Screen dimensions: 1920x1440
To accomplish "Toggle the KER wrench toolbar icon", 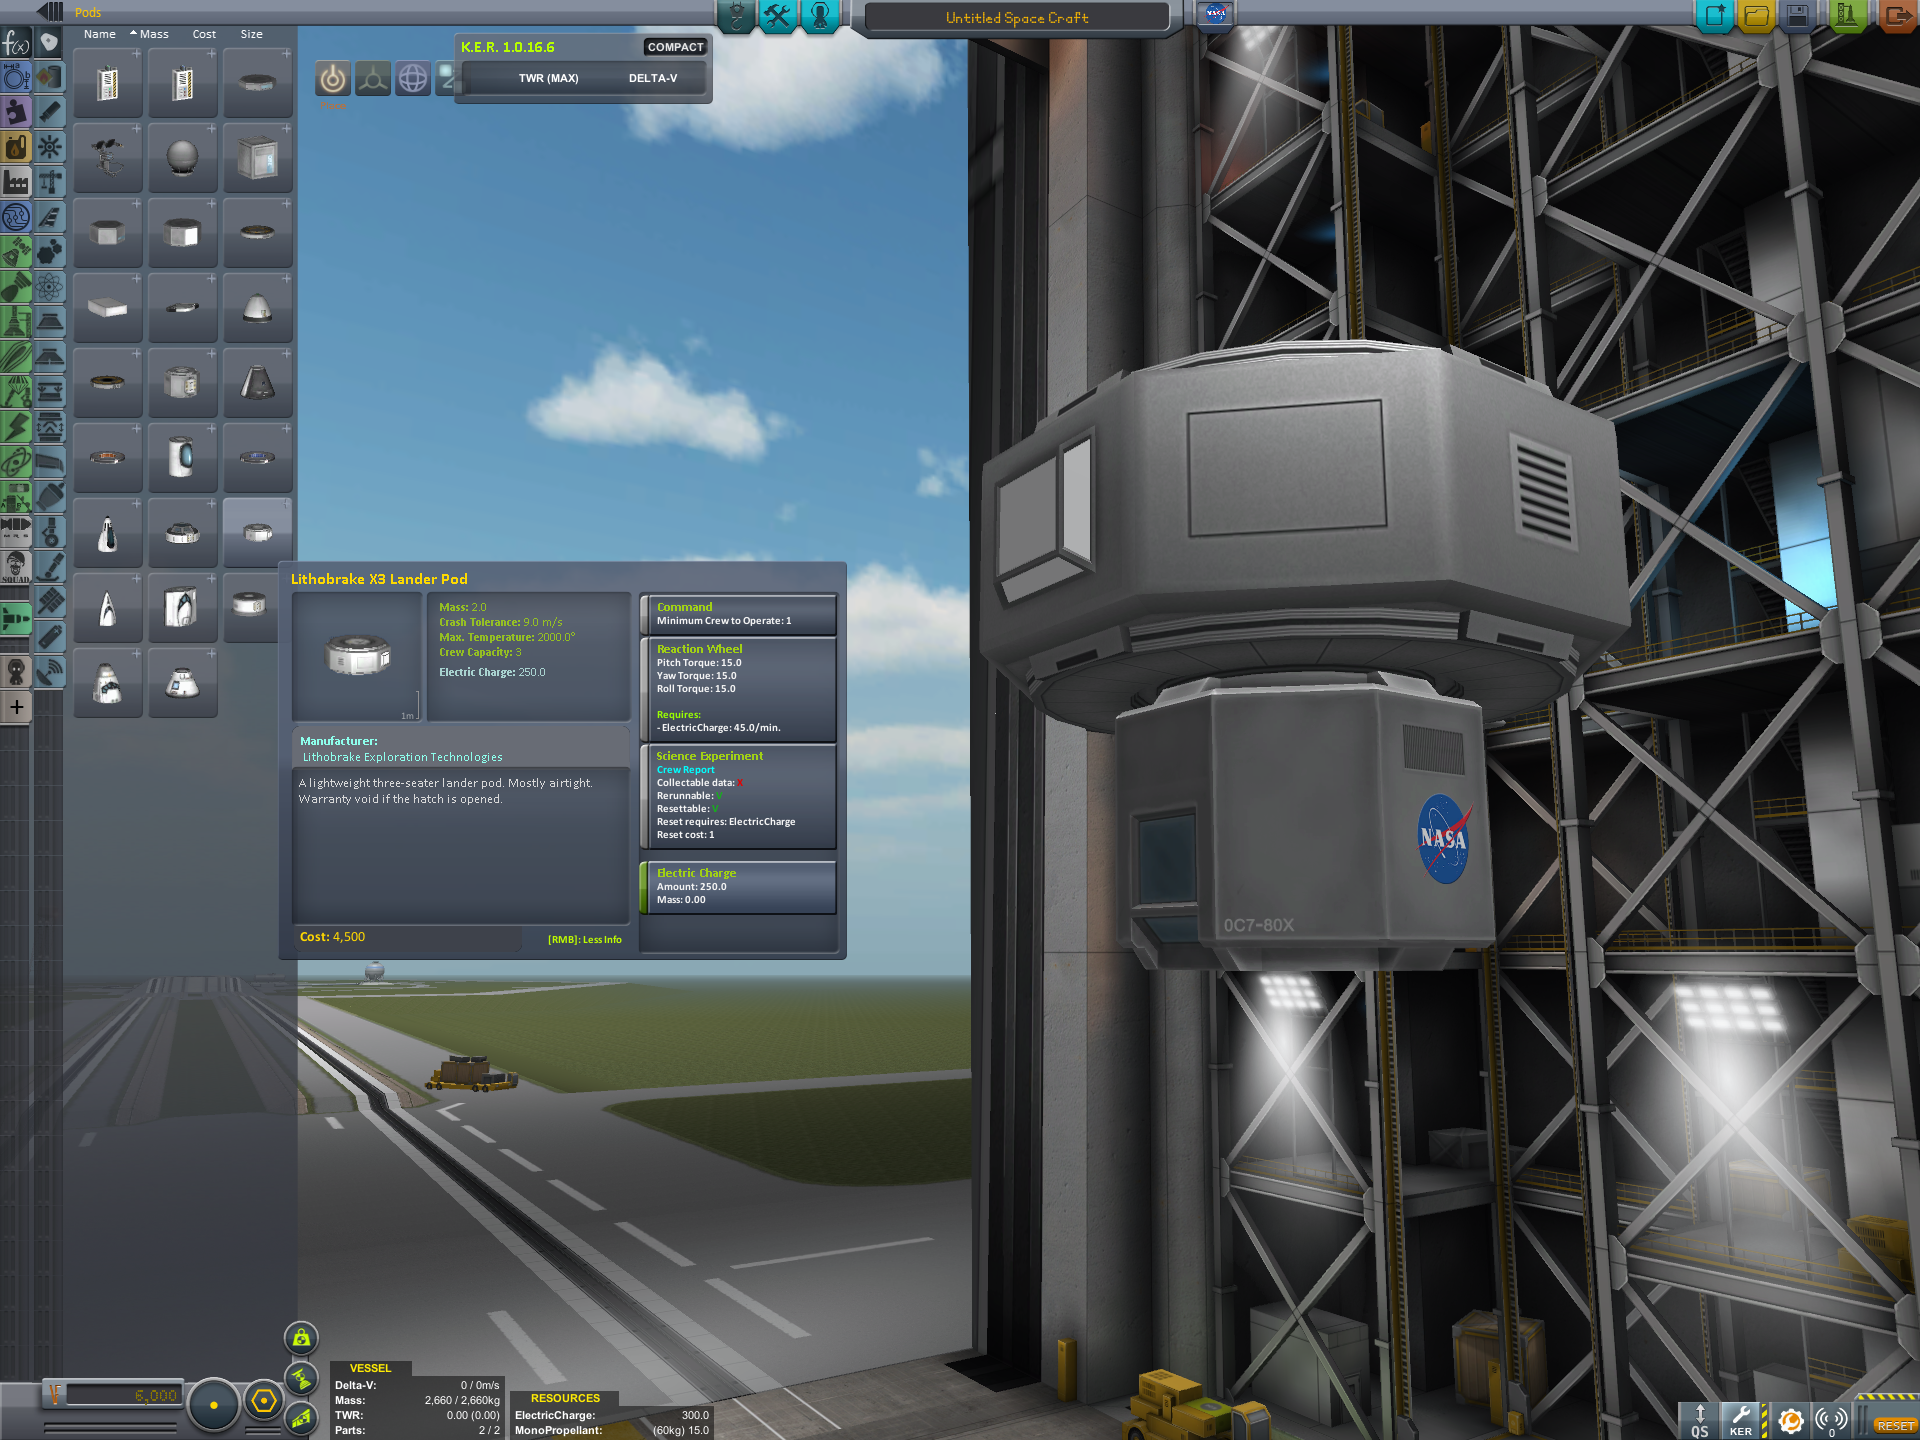I will pyautogui.click(x=1741, y=1420).
